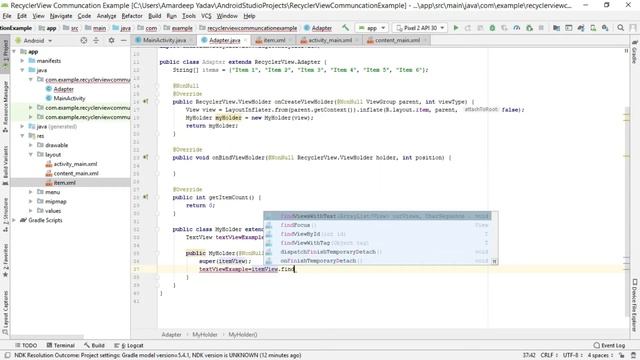Click the Make Project hammer icon
Image resolution: width=640 pixels, height=360 pixels.
pyautogui.click(x=345, y=28)
